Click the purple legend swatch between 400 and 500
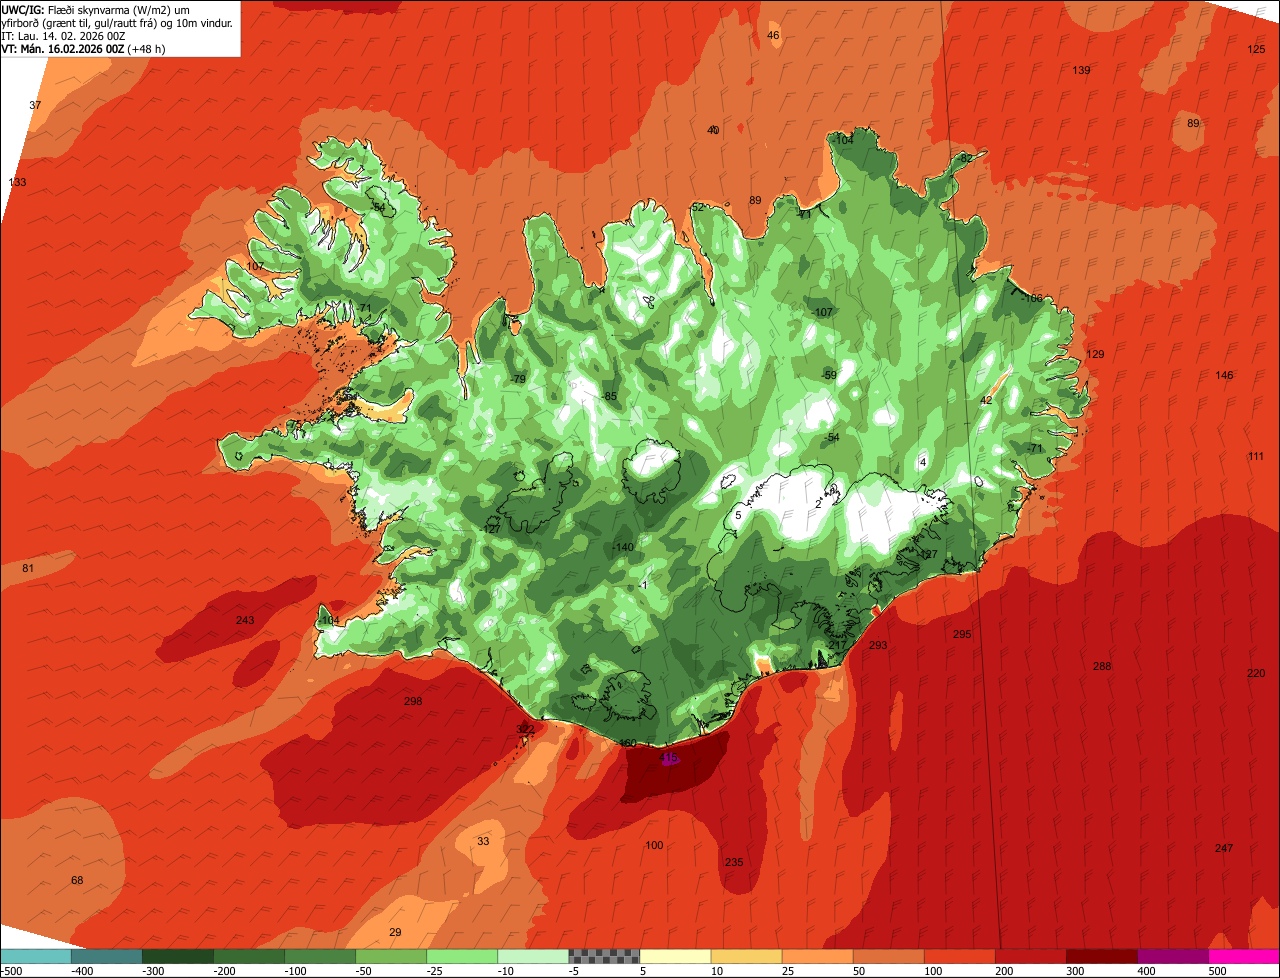 point(1173,956)
